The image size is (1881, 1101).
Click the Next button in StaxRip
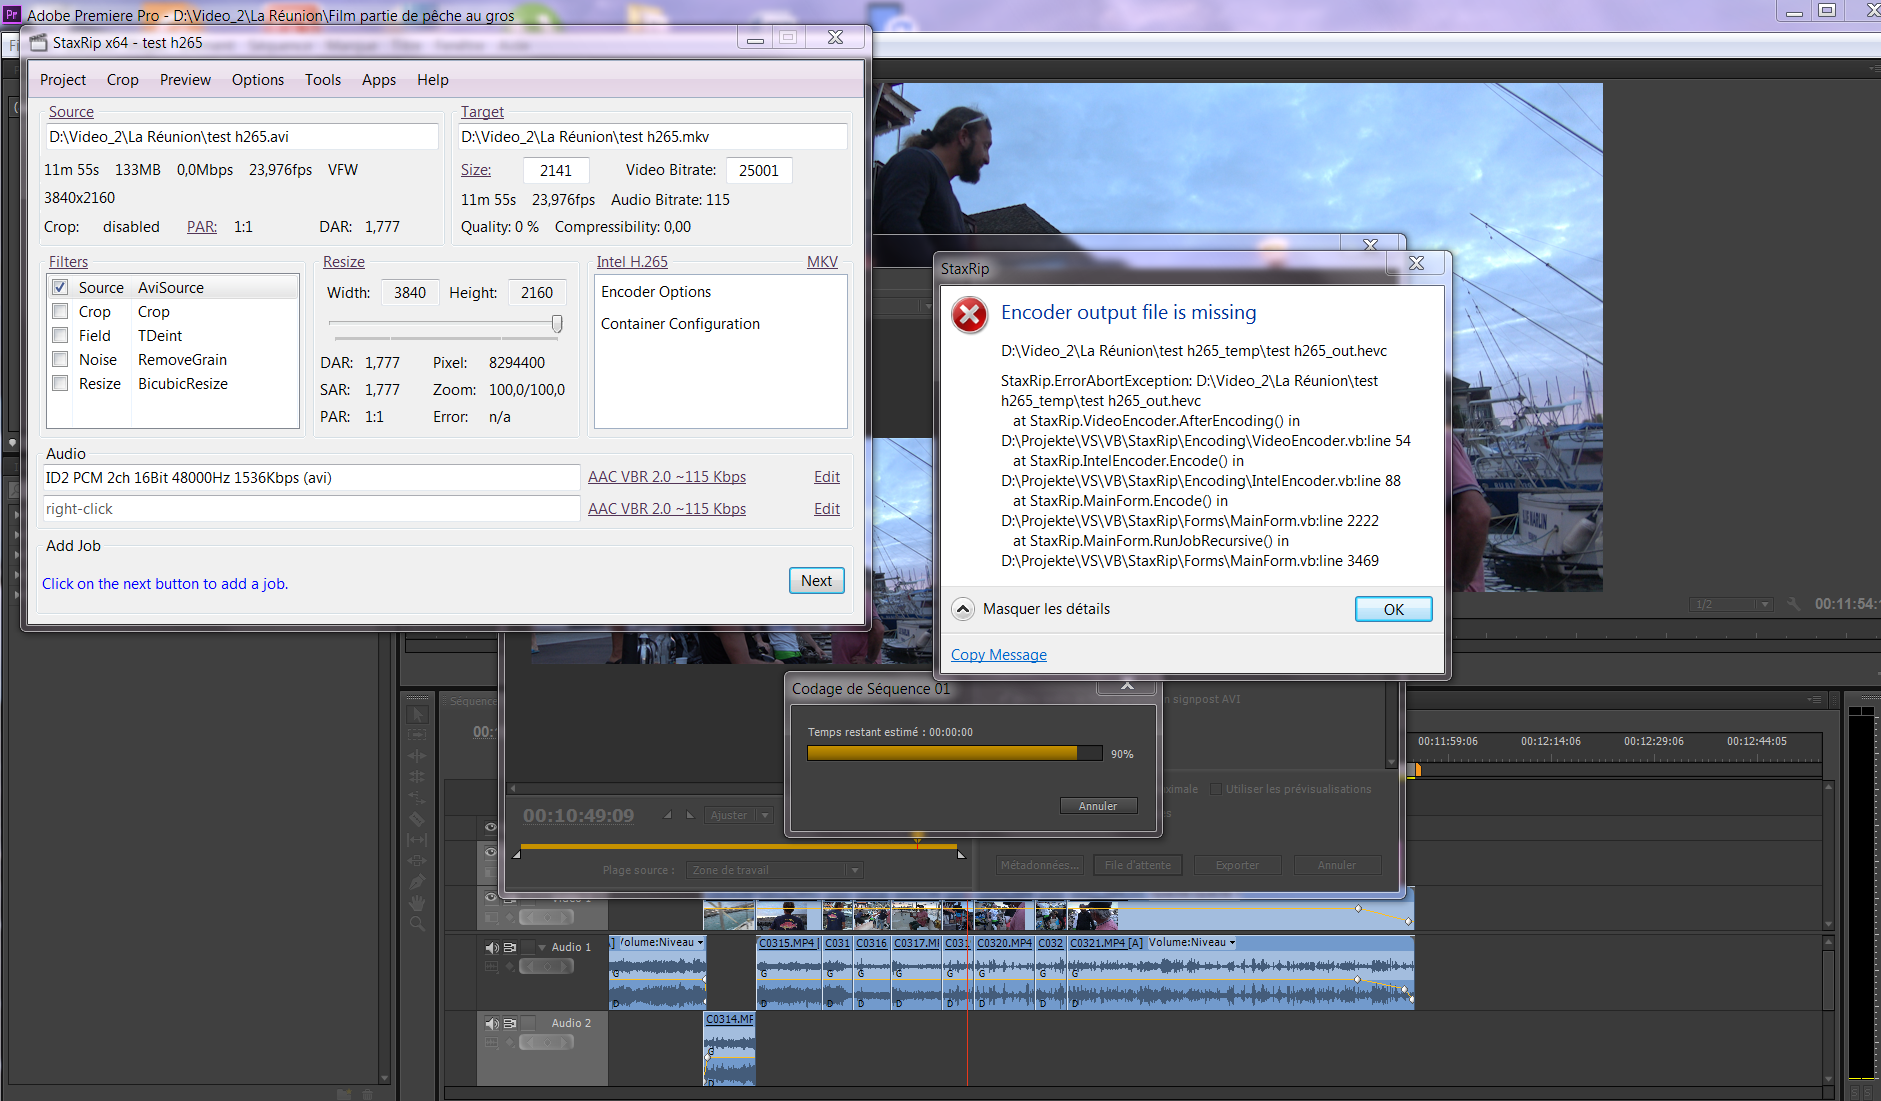point(816,581)
